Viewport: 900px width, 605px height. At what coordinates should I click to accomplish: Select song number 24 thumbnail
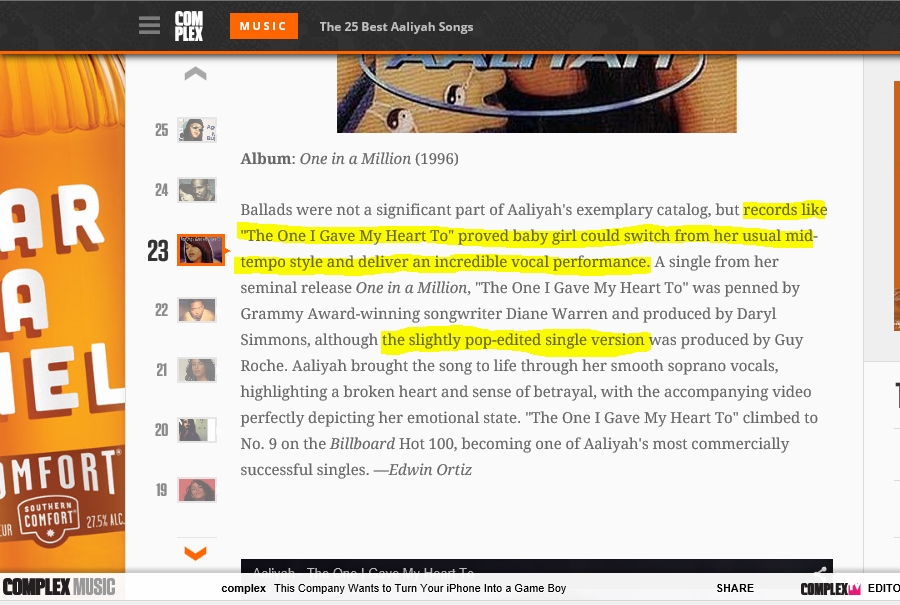(x=197, y=190)
